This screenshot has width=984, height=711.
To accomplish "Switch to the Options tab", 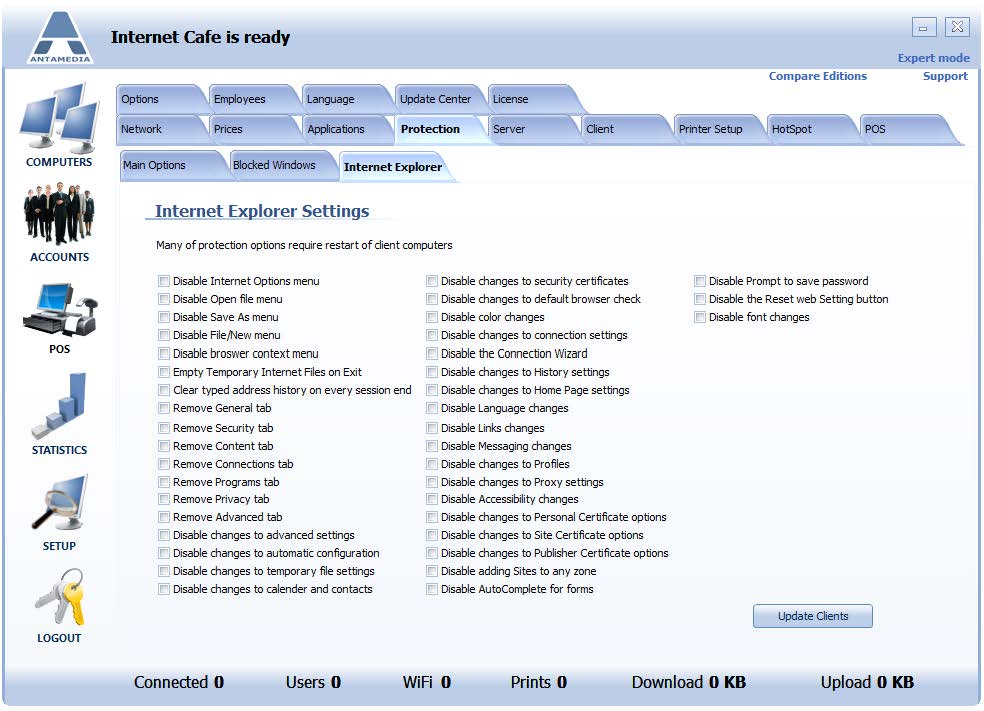I will click(x=160, y=99).
